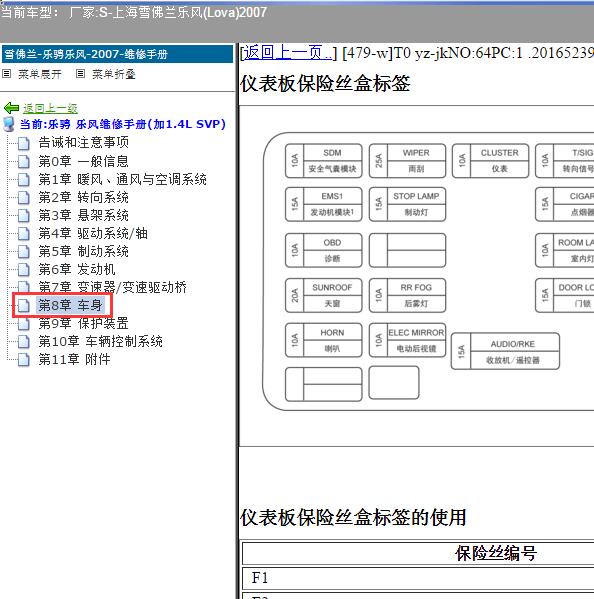
Task: Click page icon beside 第11章 附件
Action: [x=24, y=359]
